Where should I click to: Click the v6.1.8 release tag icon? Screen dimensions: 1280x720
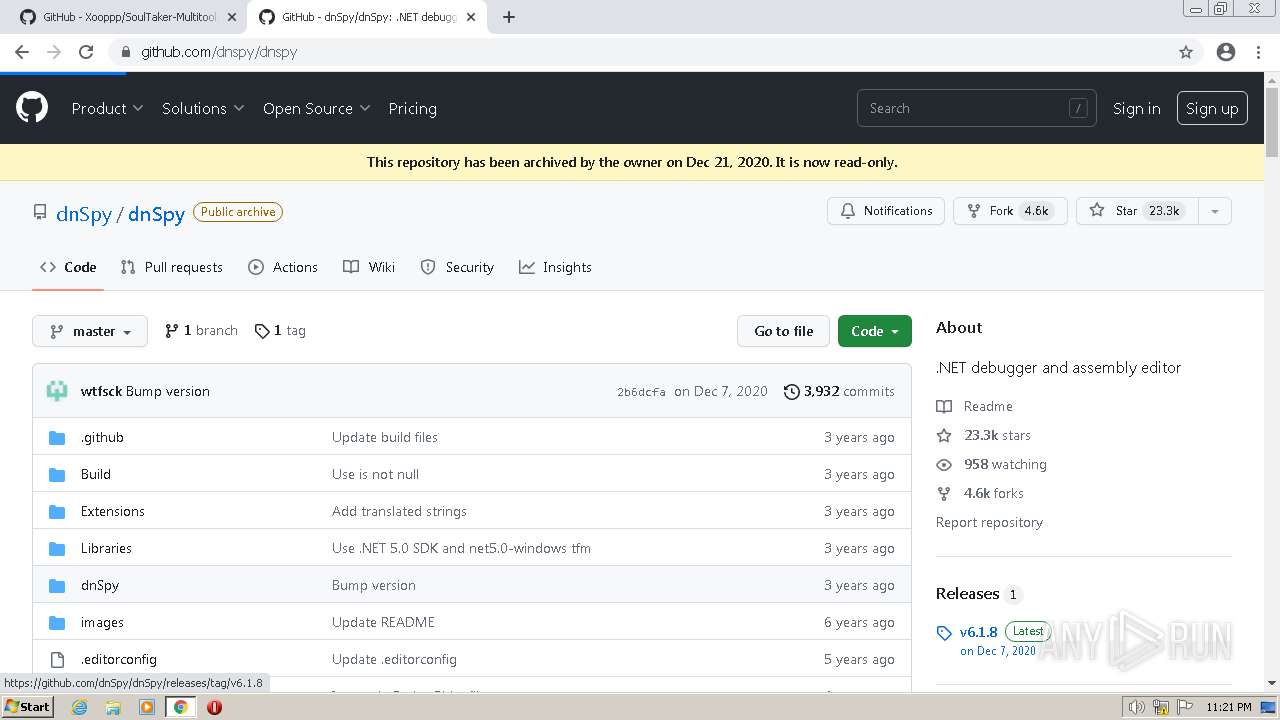pyautogui.click(x=944, y=632)
